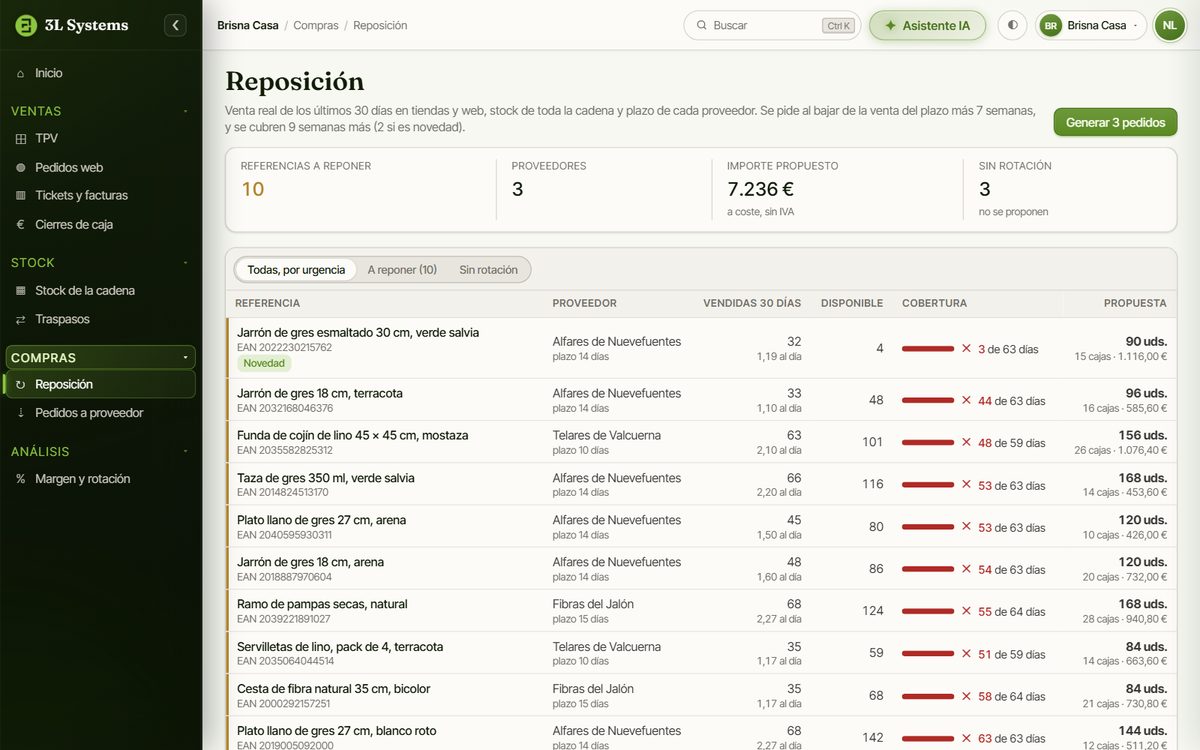The height and width of the screenshot is (750, 1200).
Task: Open the NL user avatar menu
Action: (x=1169, y=25)
